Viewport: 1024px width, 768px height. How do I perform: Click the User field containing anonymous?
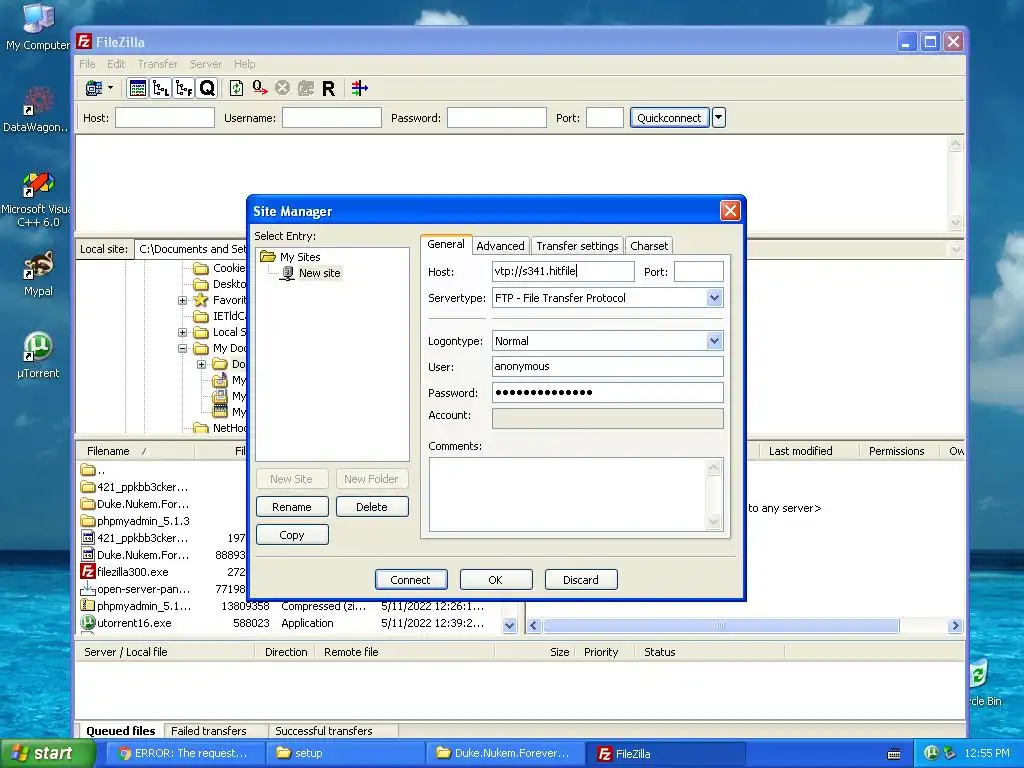point(607,366)
